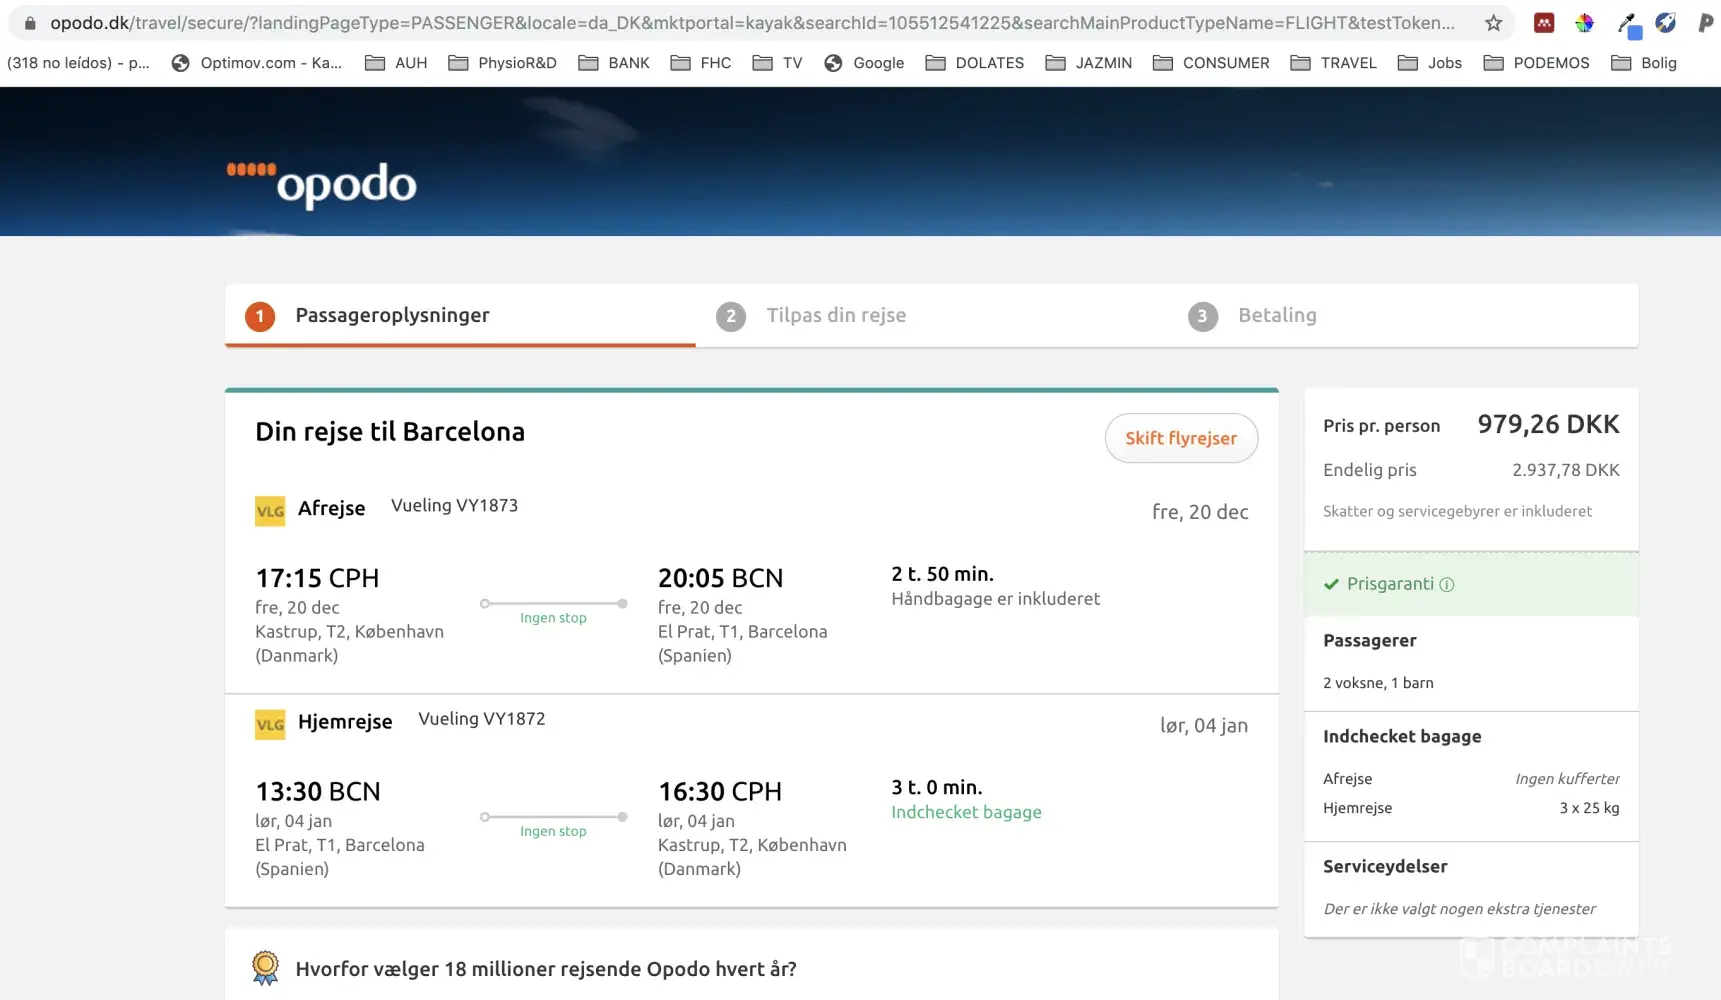The width and height of the screenshot is (1721, 1000).
Task: Switch to the Betaling step
Action: click(1276, 316)
